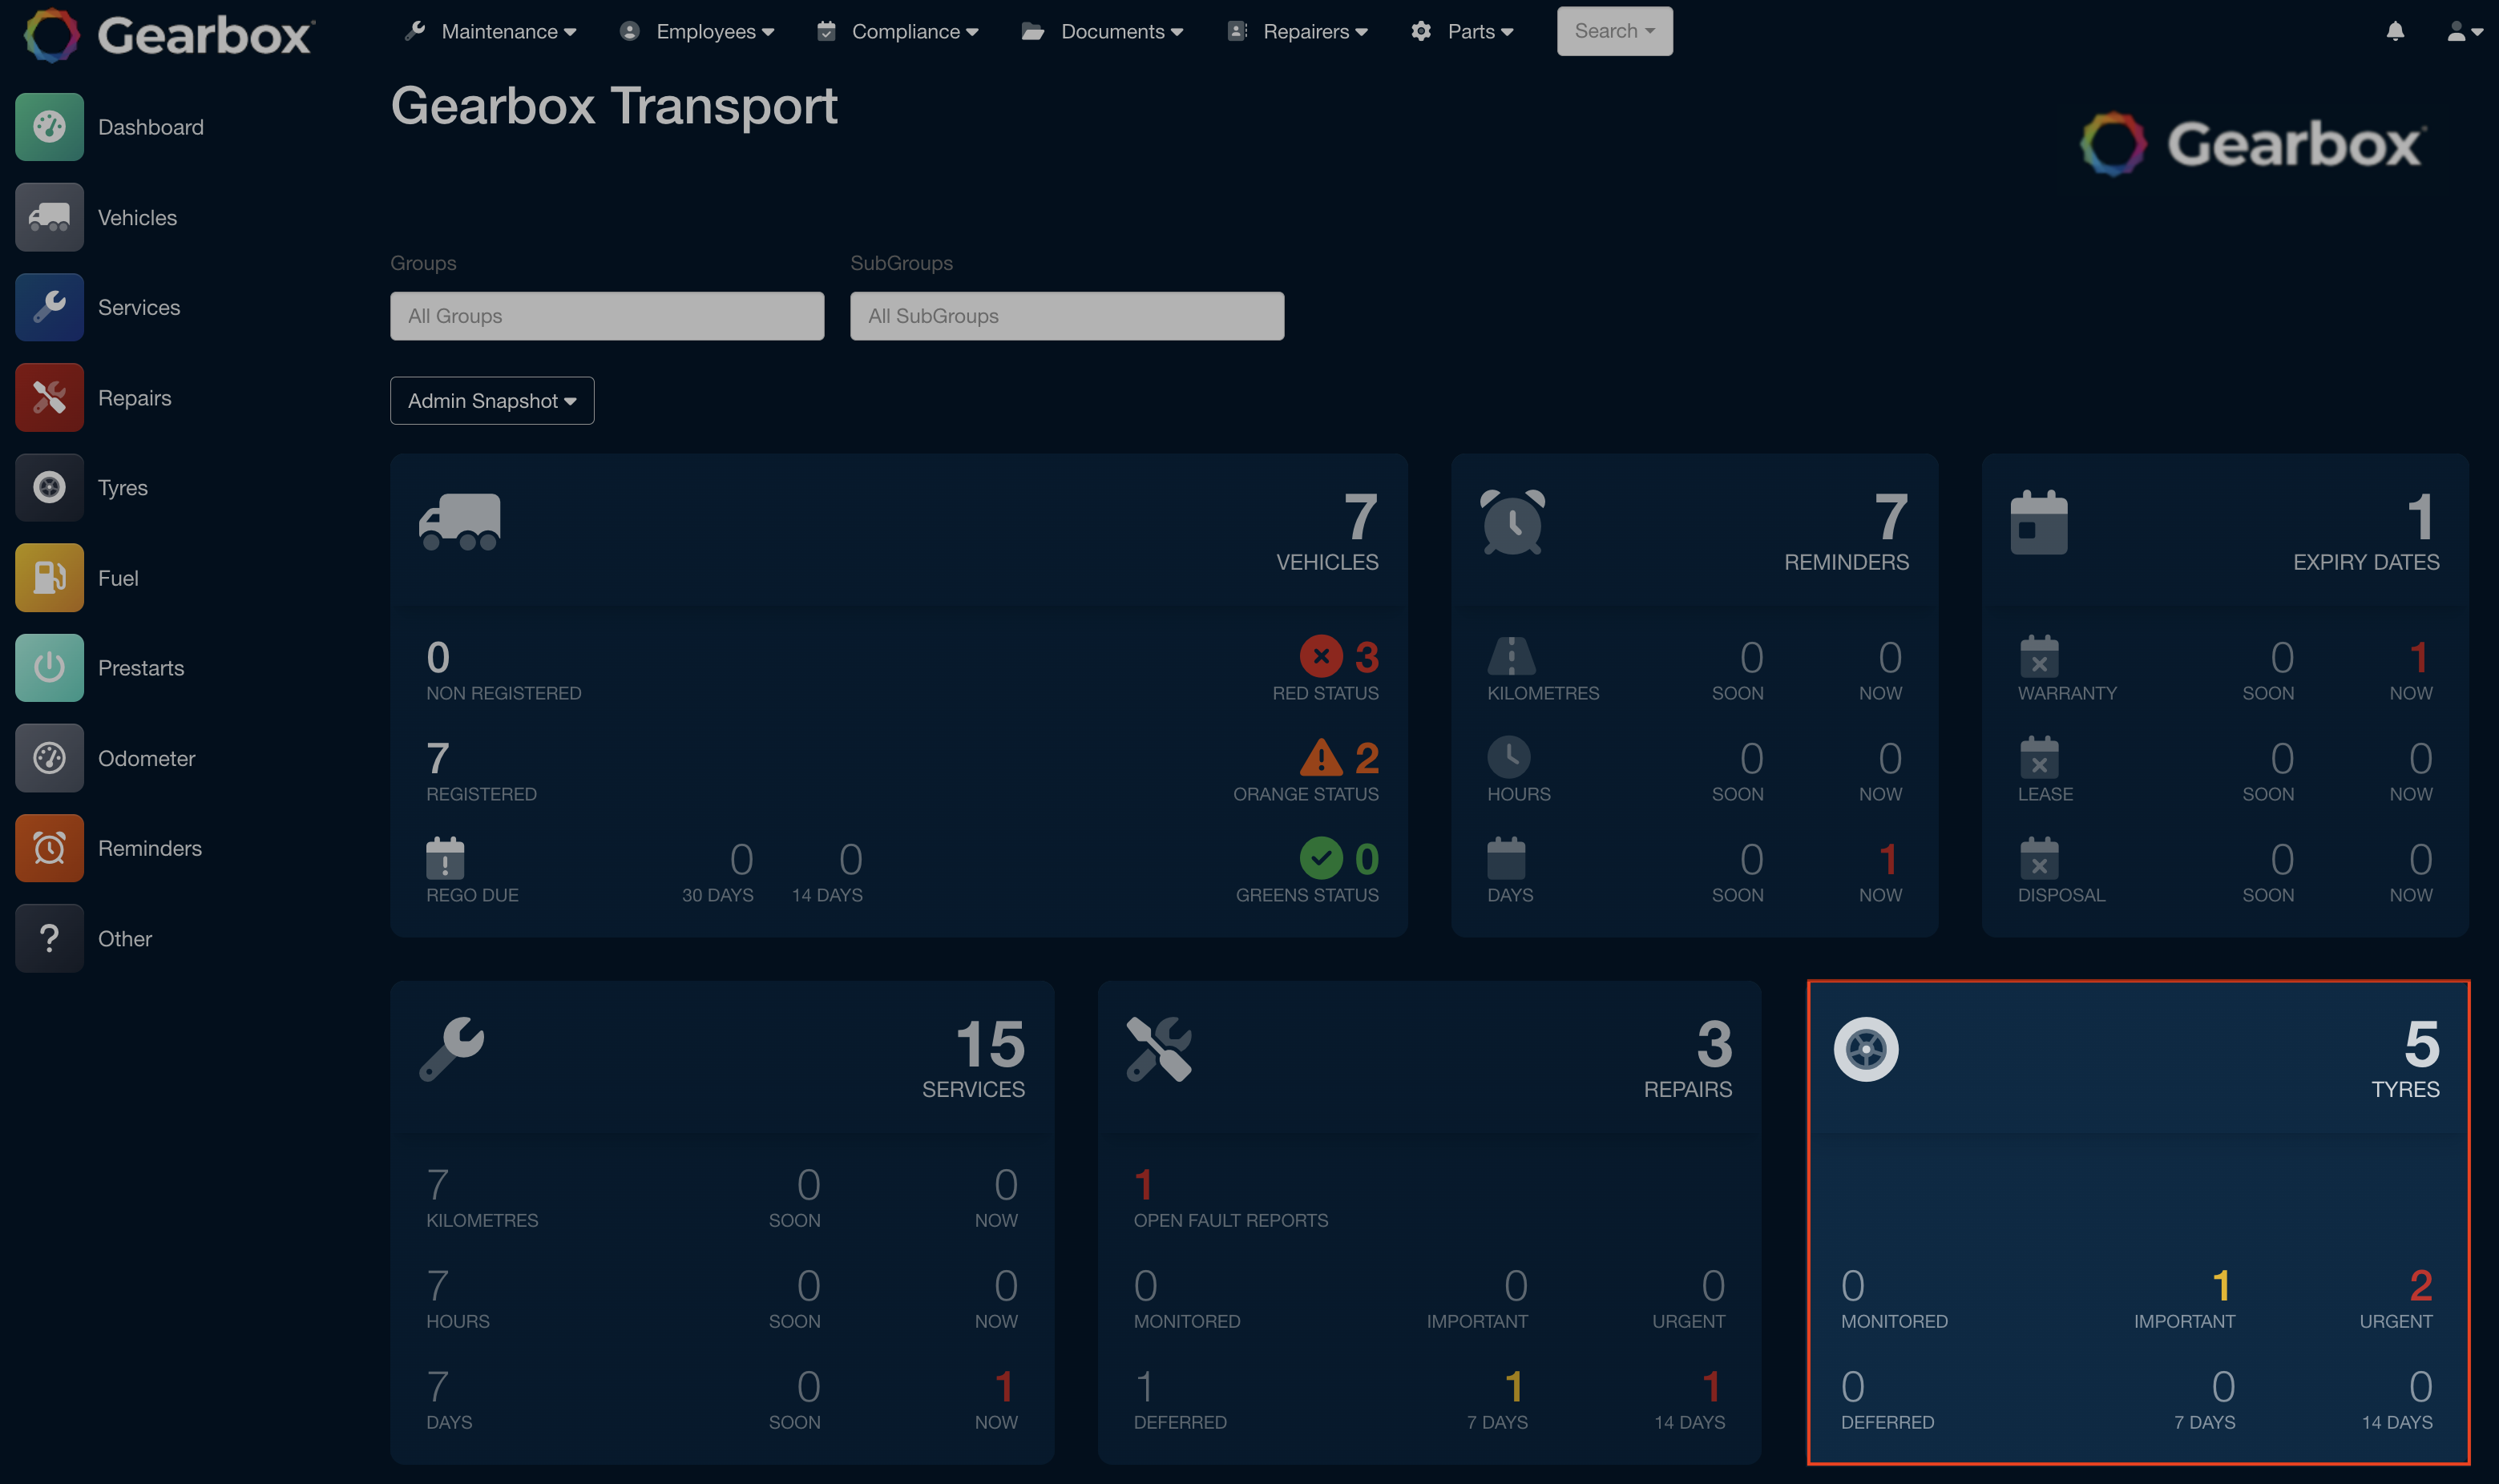Click the Warranty Now count 1

(x=2419, y=657)
